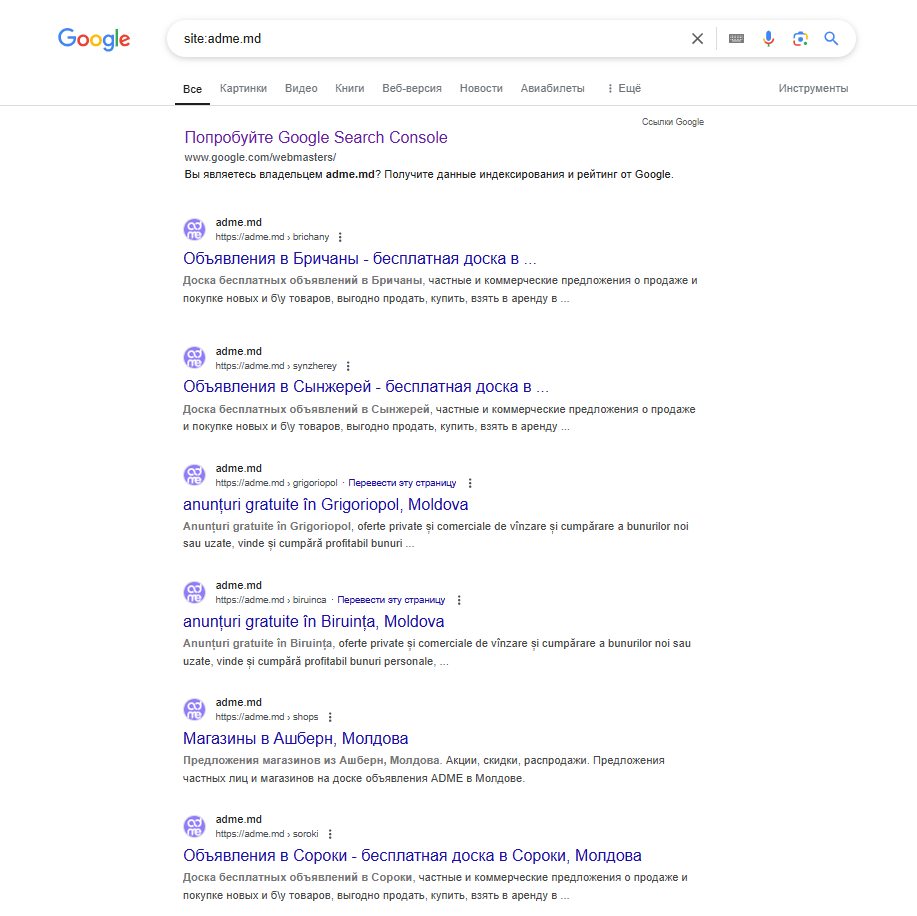Click "Перевести эту страницу" for biruinca result
The width and height of the screenshot is (917, 916).
(391, 600)
